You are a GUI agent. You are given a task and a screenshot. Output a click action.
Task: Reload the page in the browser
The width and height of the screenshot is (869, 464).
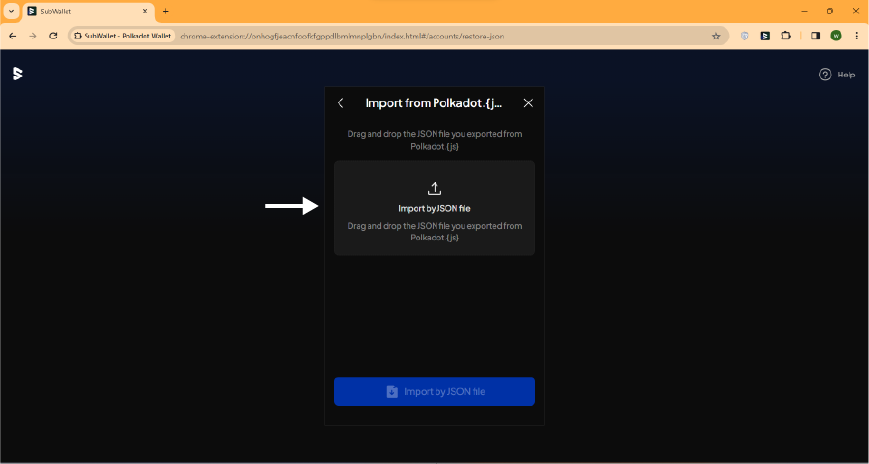[x=53, y=35]
